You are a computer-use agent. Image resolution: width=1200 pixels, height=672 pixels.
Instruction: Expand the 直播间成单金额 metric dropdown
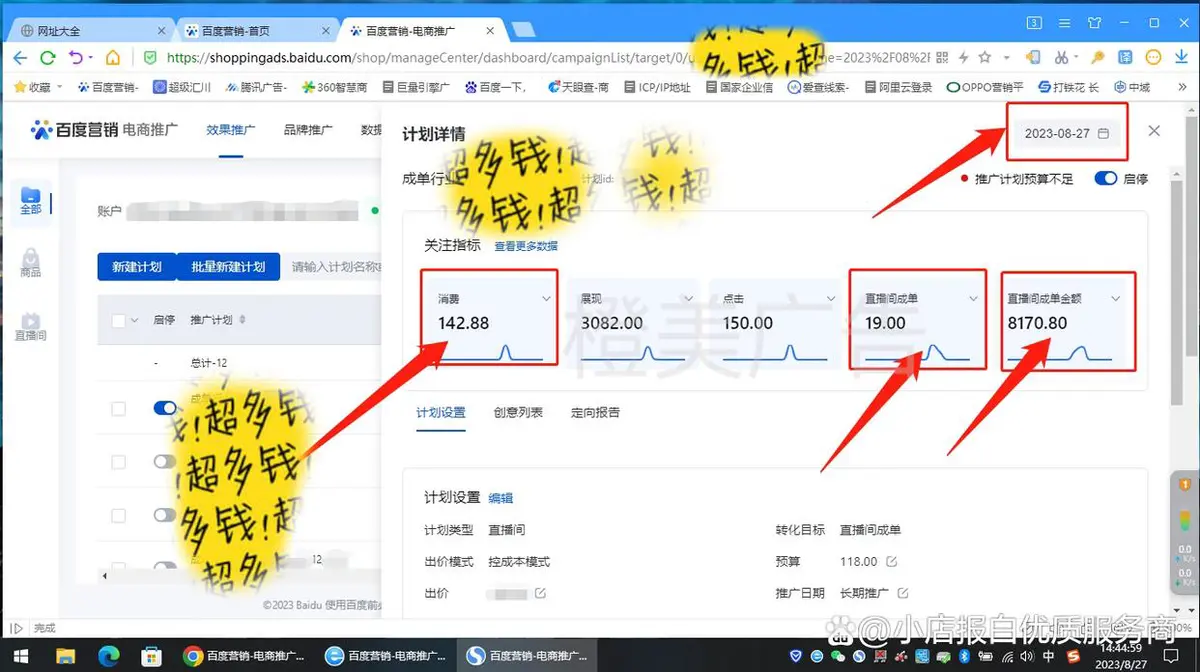click(x=1116, y=299)
